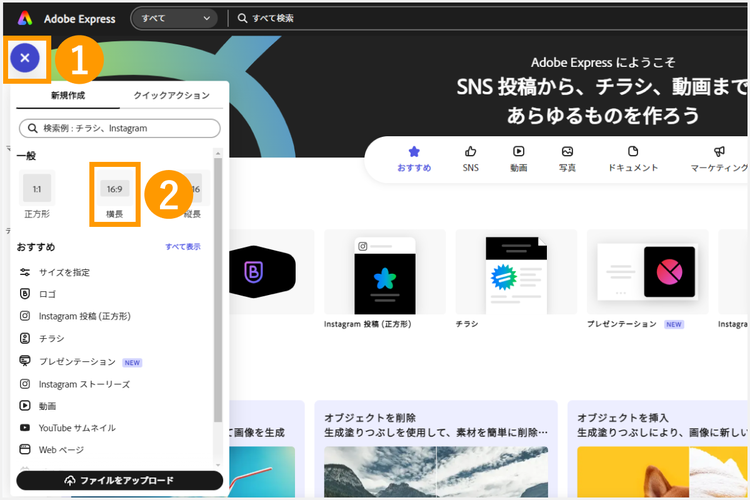Click the panel's vertical scrollbar

click(x=218, y=289)
